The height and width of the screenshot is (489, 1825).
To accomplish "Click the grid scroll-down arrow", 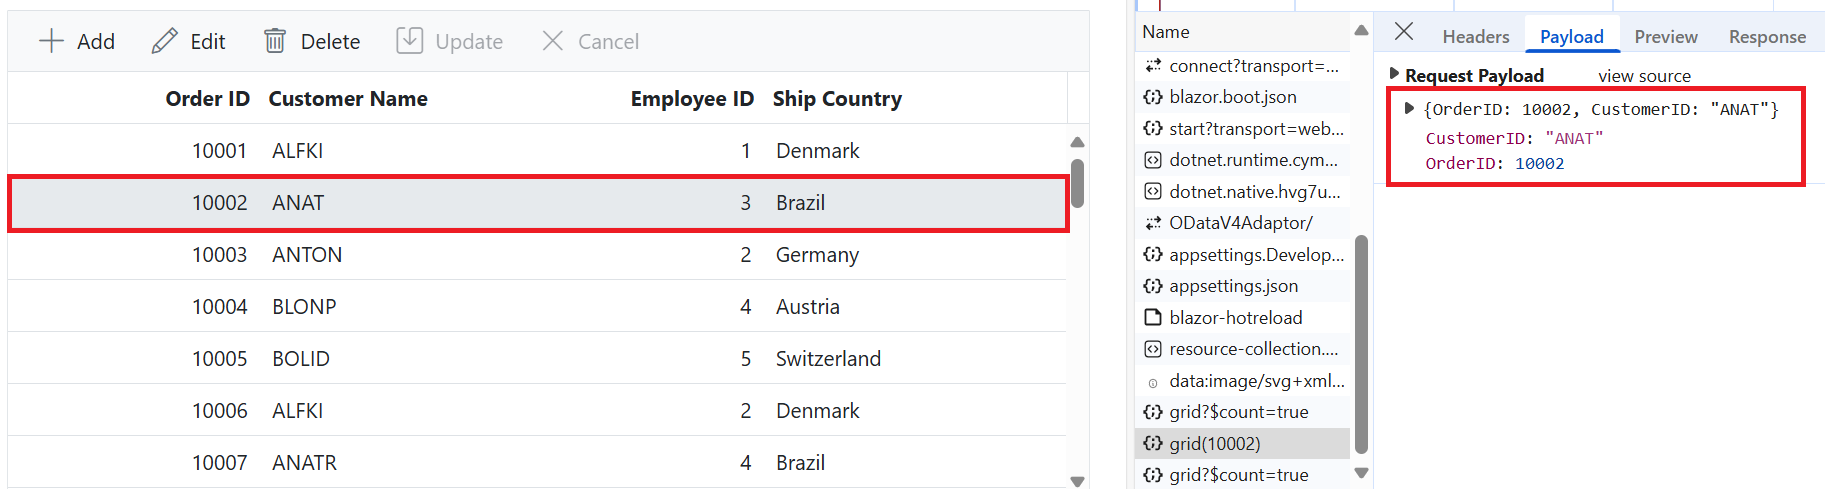I will click(x=1077, y=481).
